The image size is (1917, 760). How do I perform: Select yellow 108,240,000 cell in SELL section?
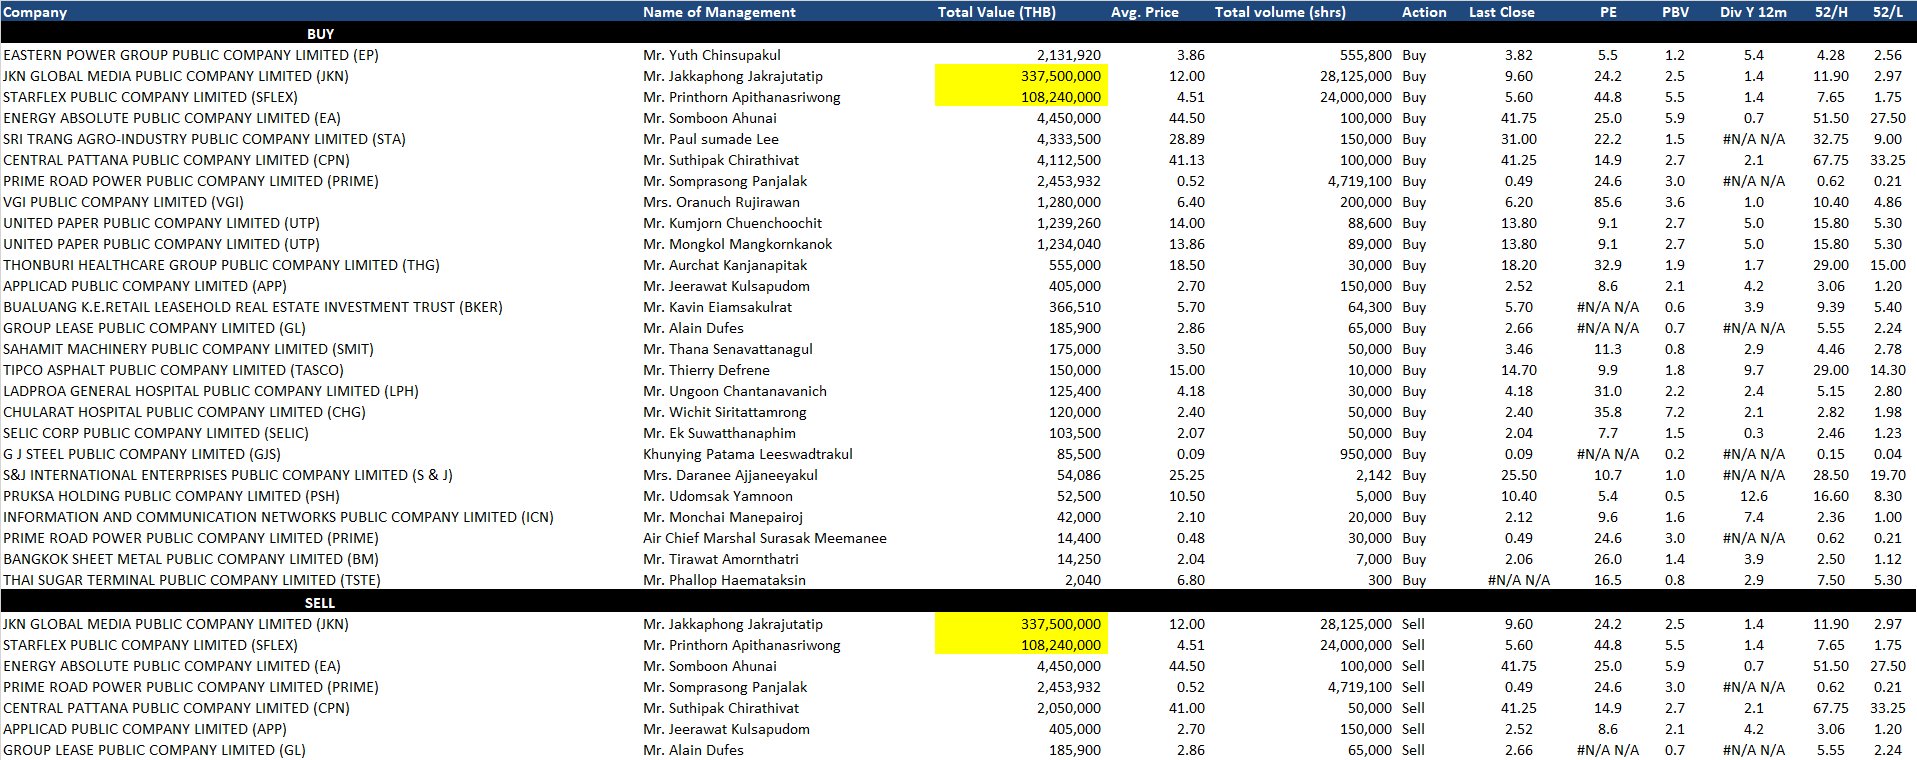click(1021, 645)
